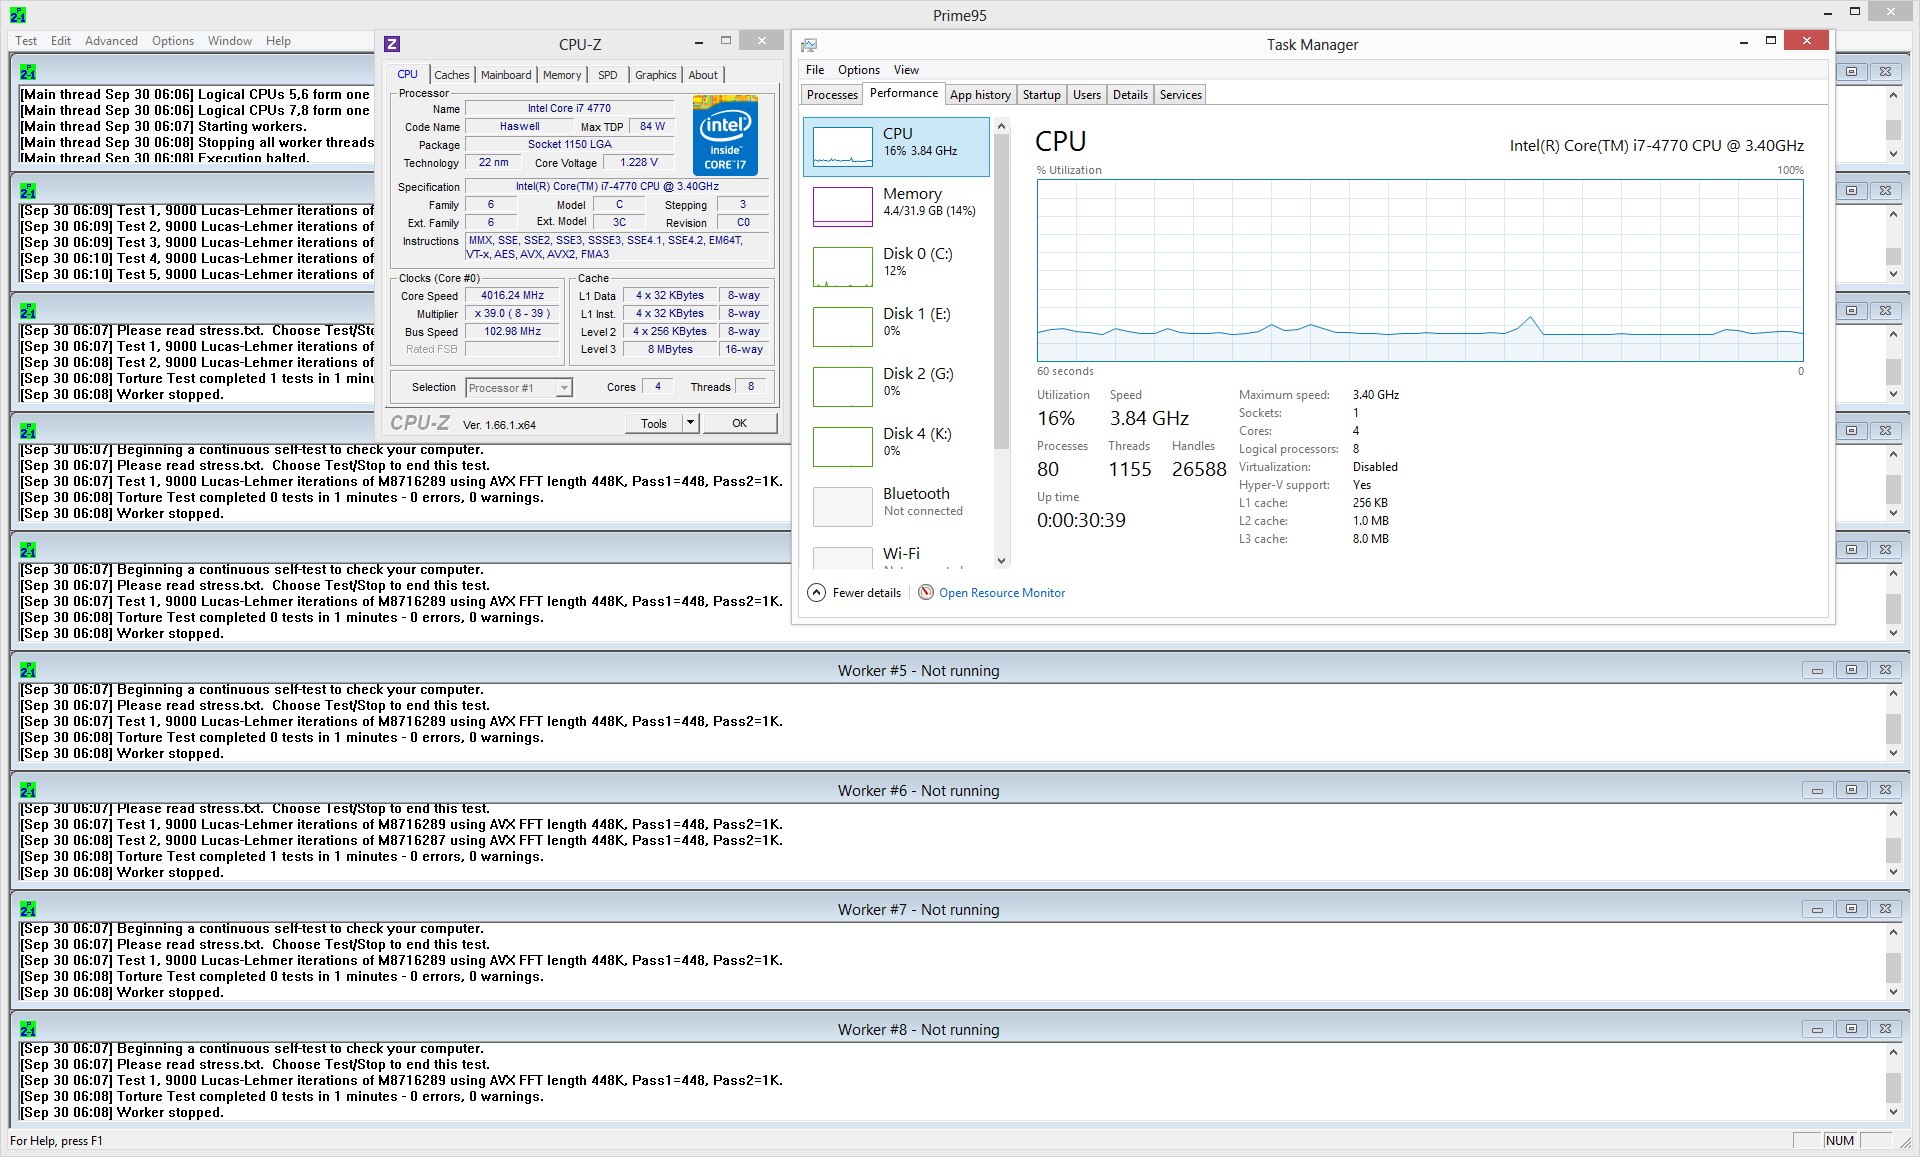Click the Intel Core i7 logo badge

[725, 136]
